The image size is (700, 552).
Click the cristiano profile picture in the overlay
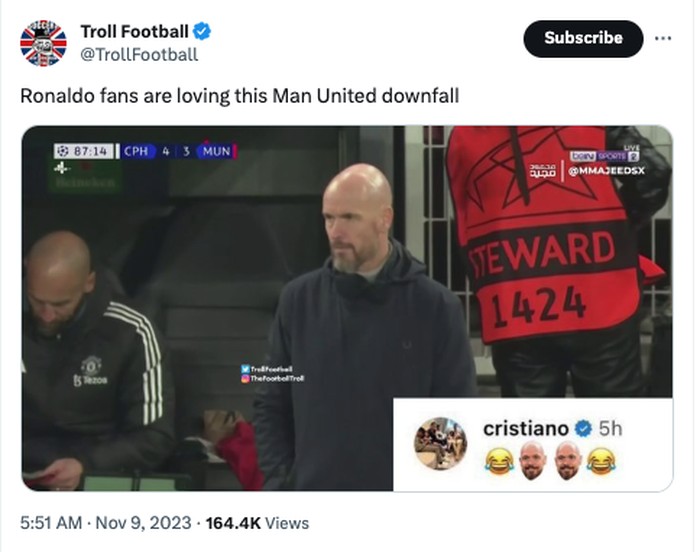pos(440,443)
